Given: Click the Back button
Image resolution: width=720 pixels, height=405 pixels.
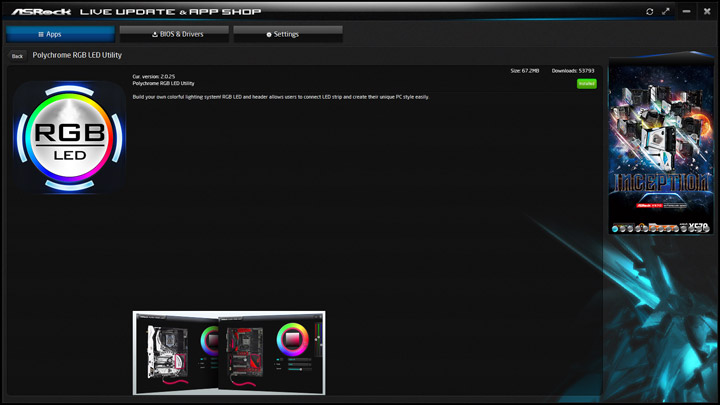Looking at the screenshot, I should [x=17, y=56].
